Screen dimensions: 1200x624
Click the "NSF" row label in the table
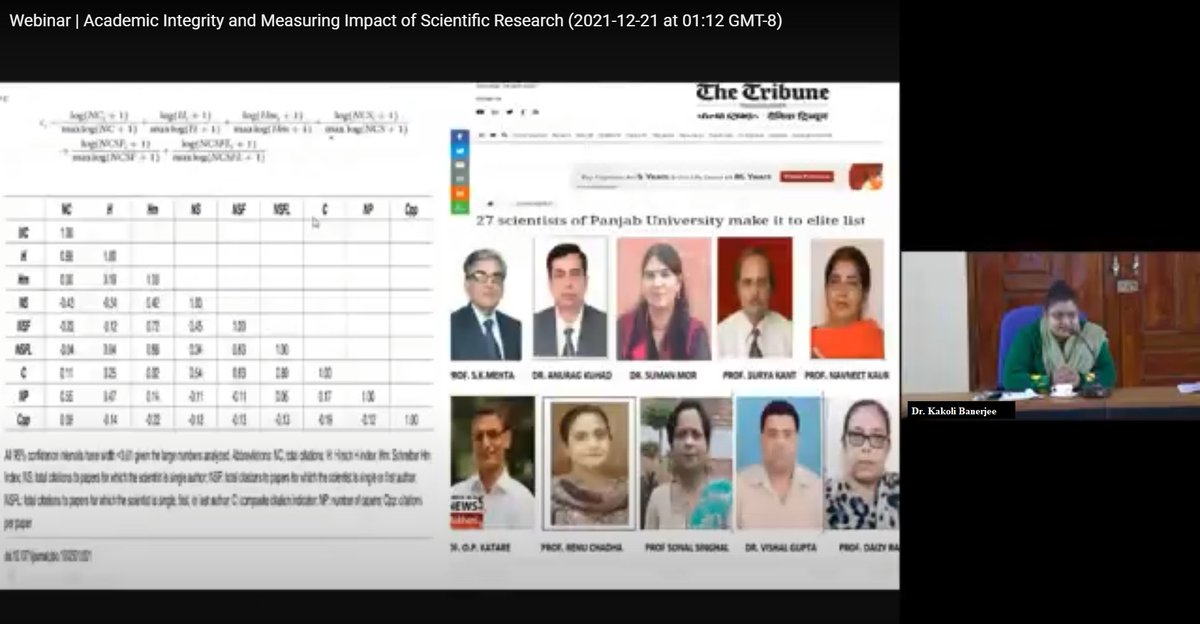(23, 325)
